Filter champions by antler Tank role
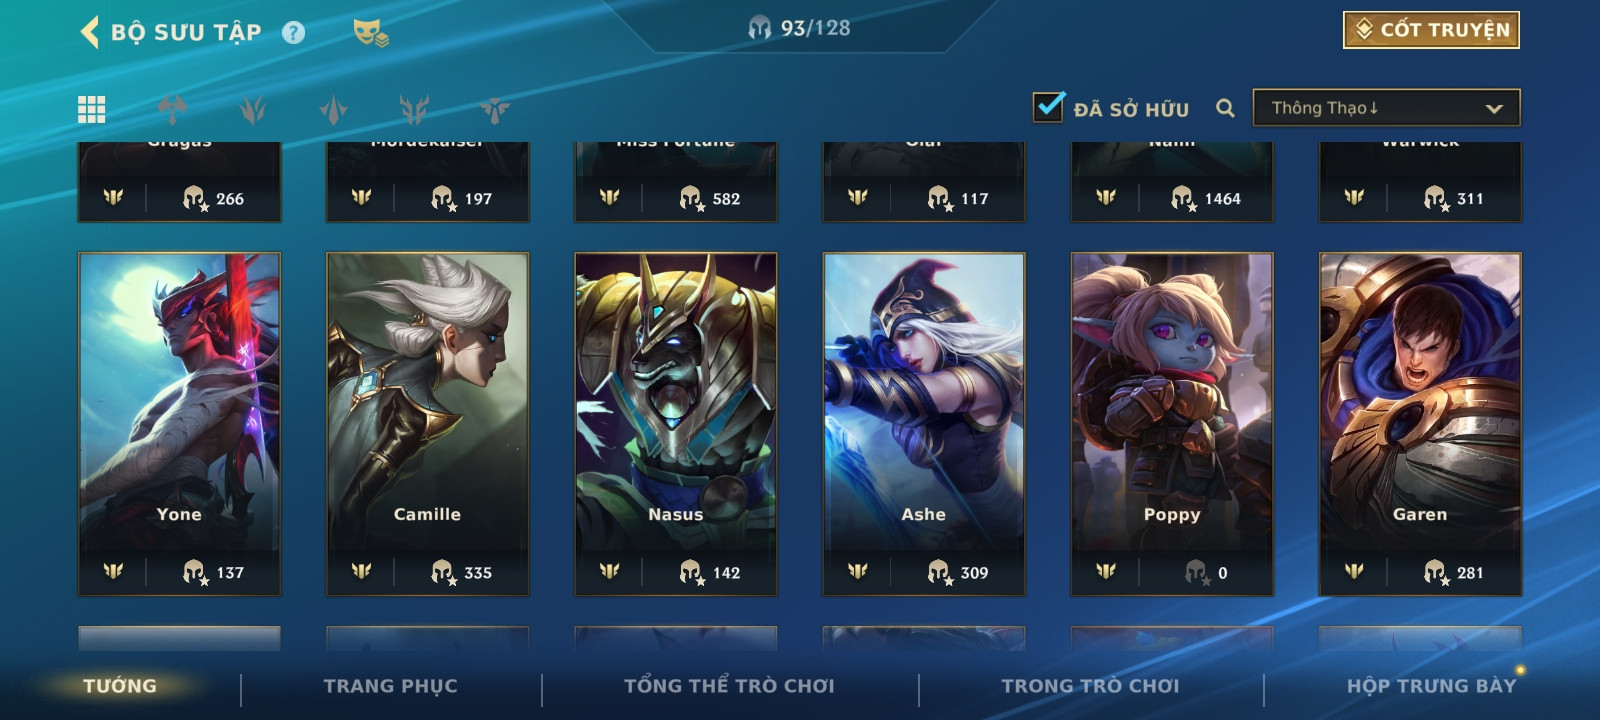This screenshot has width=1600, height=720. pyautogui.click(x=414, y=109)
